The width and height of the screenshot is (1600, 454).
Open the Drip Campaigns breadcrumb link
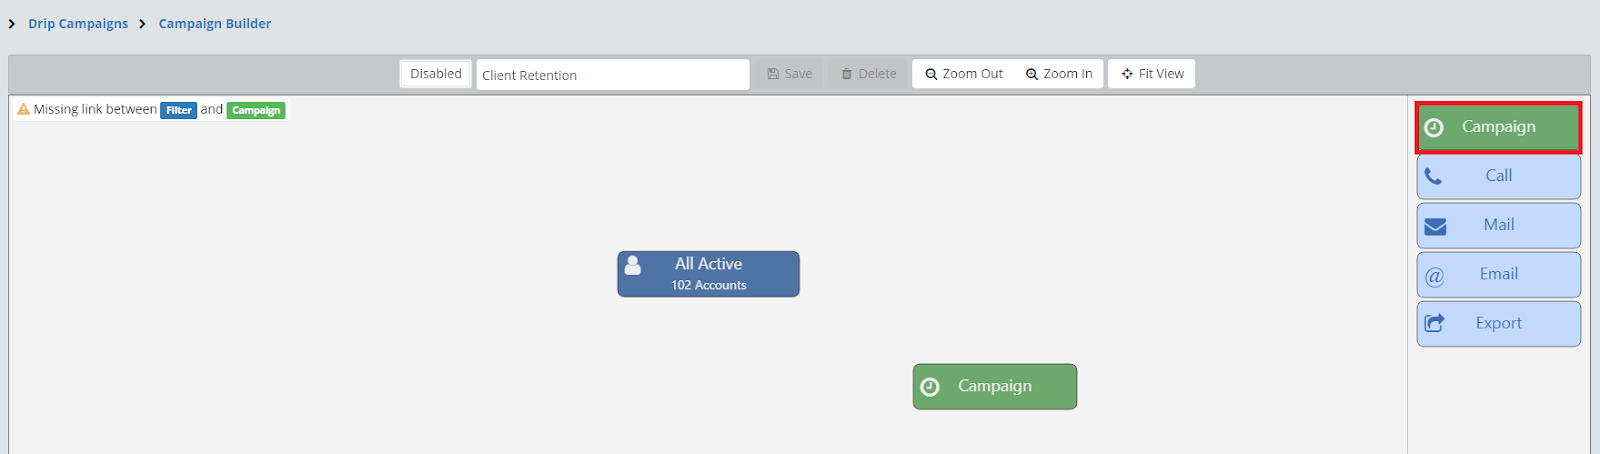point(78,24)
